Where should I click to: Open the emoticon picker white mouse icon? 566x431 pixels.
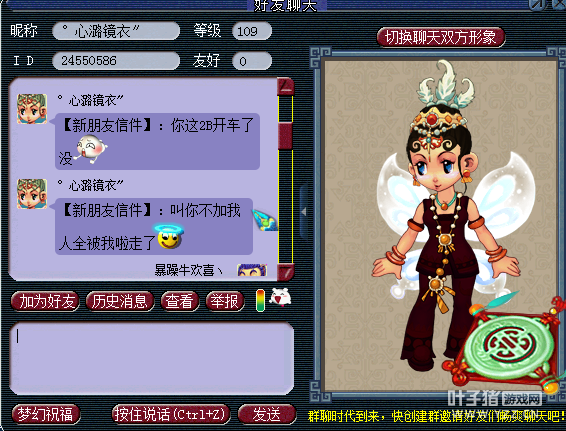point(281,298)
